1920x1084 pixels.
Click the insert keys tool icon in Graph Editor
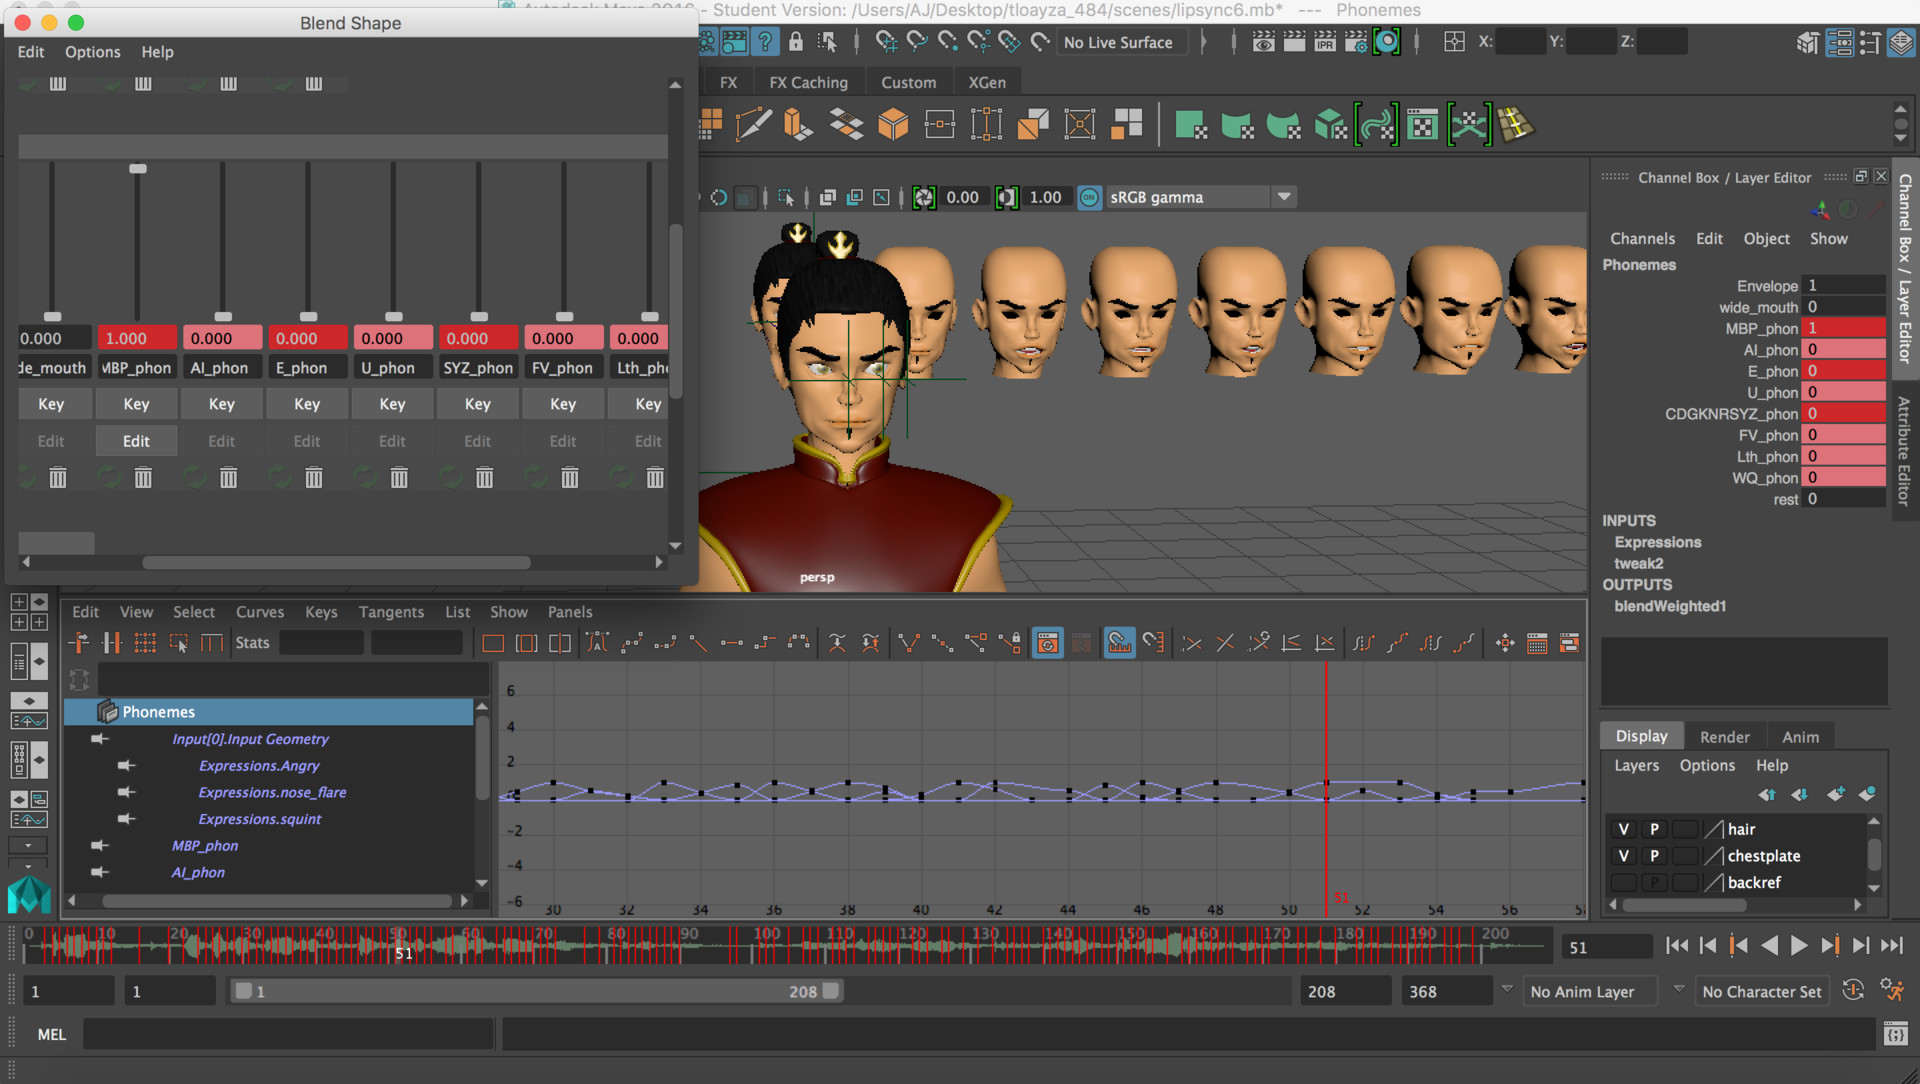click(112, 643)
